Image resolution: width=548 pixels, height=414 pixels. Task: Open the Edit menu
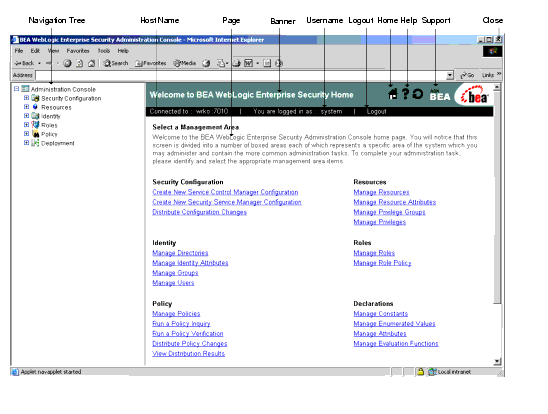[x=35, y=51]
